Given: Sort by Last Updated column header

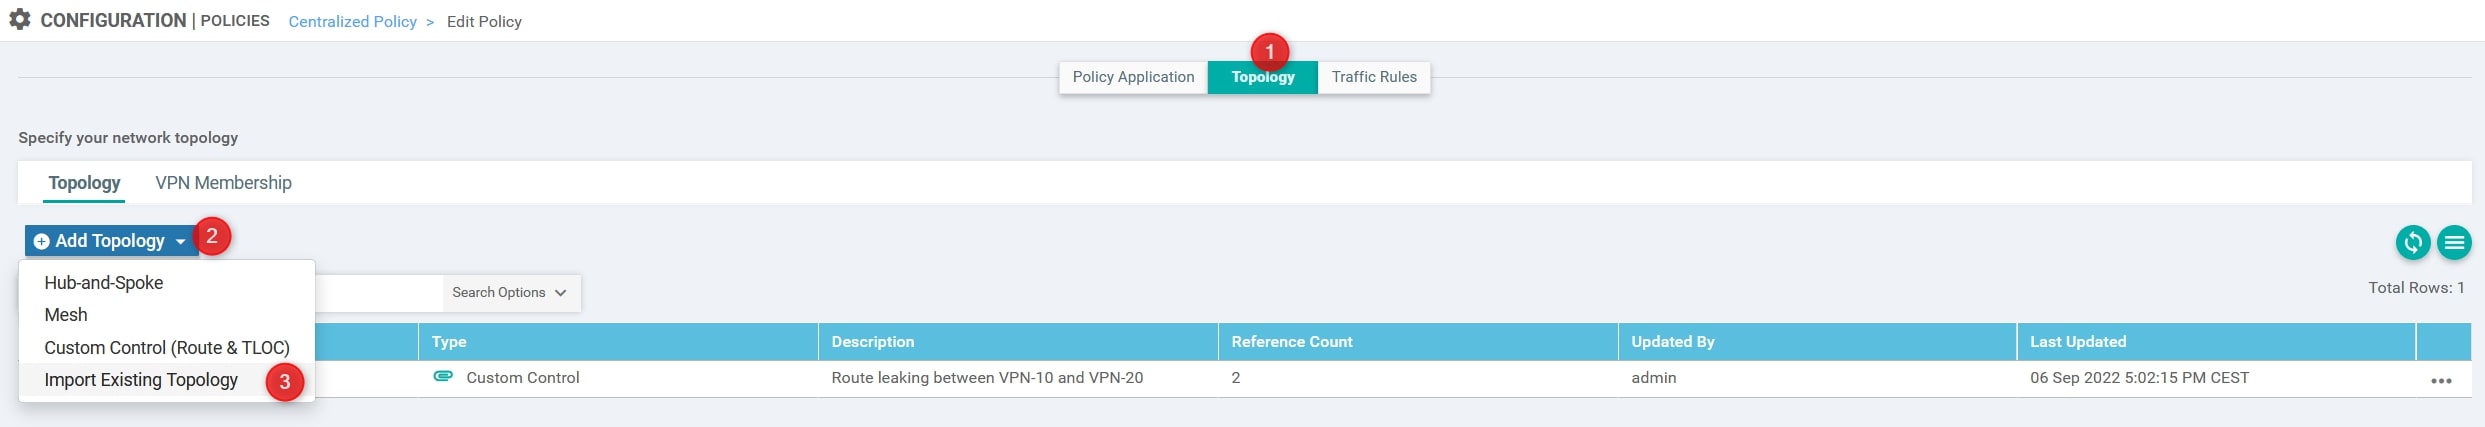Looking at the screenshot, I should [2077, 342].
